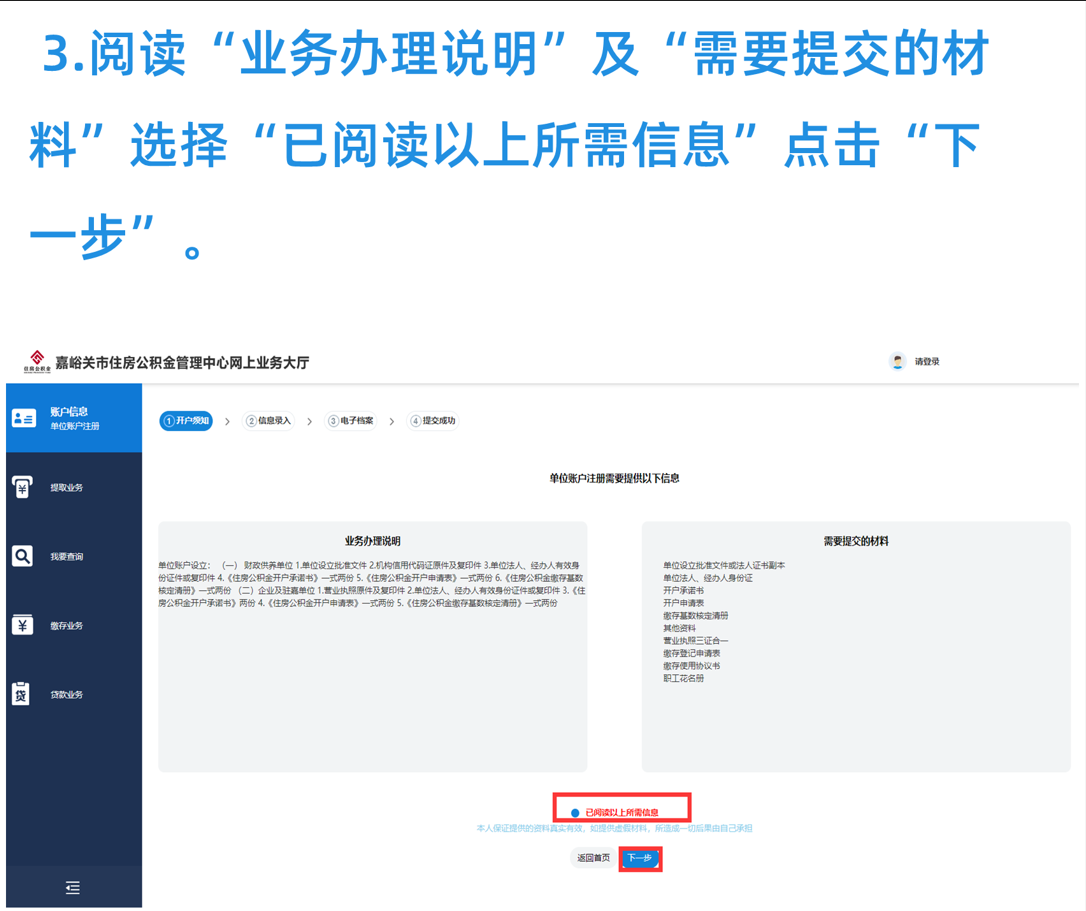Select the 提交成功 step
Viewport: 1086px width, 911px height.
pyautogui.click(x=432, y=421)
